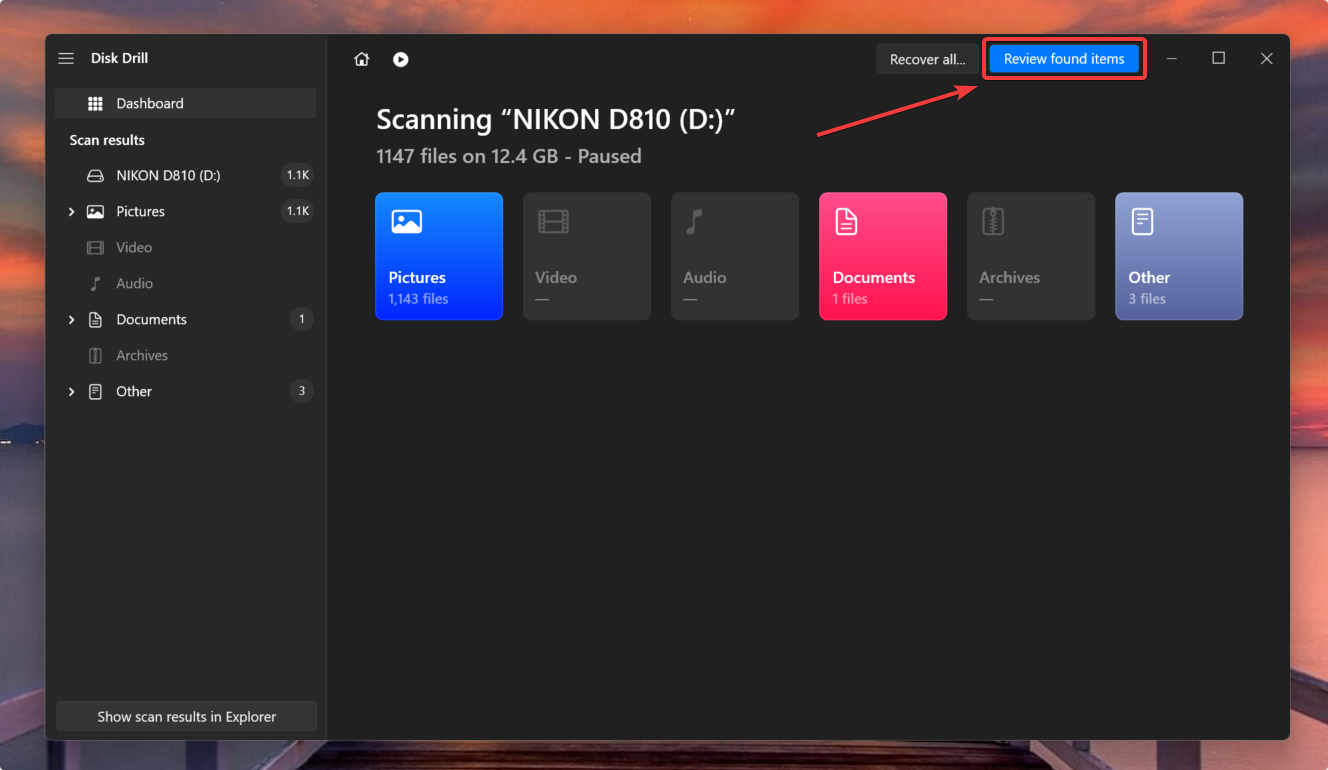The width and height of the screenshot is (1328, 770).
Task: Click the page icon in sidebar Other row
Action: click(x=95, y=391)
